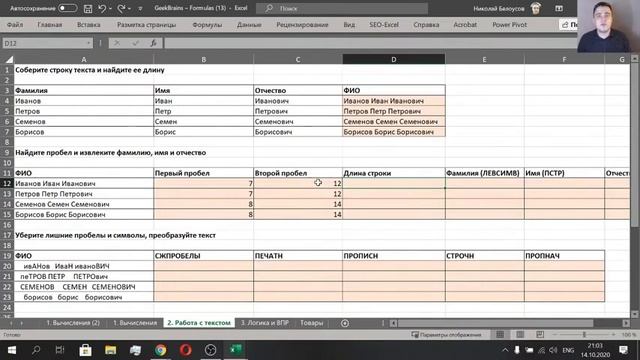Add a new sheet with plus icon

(345, 323)
